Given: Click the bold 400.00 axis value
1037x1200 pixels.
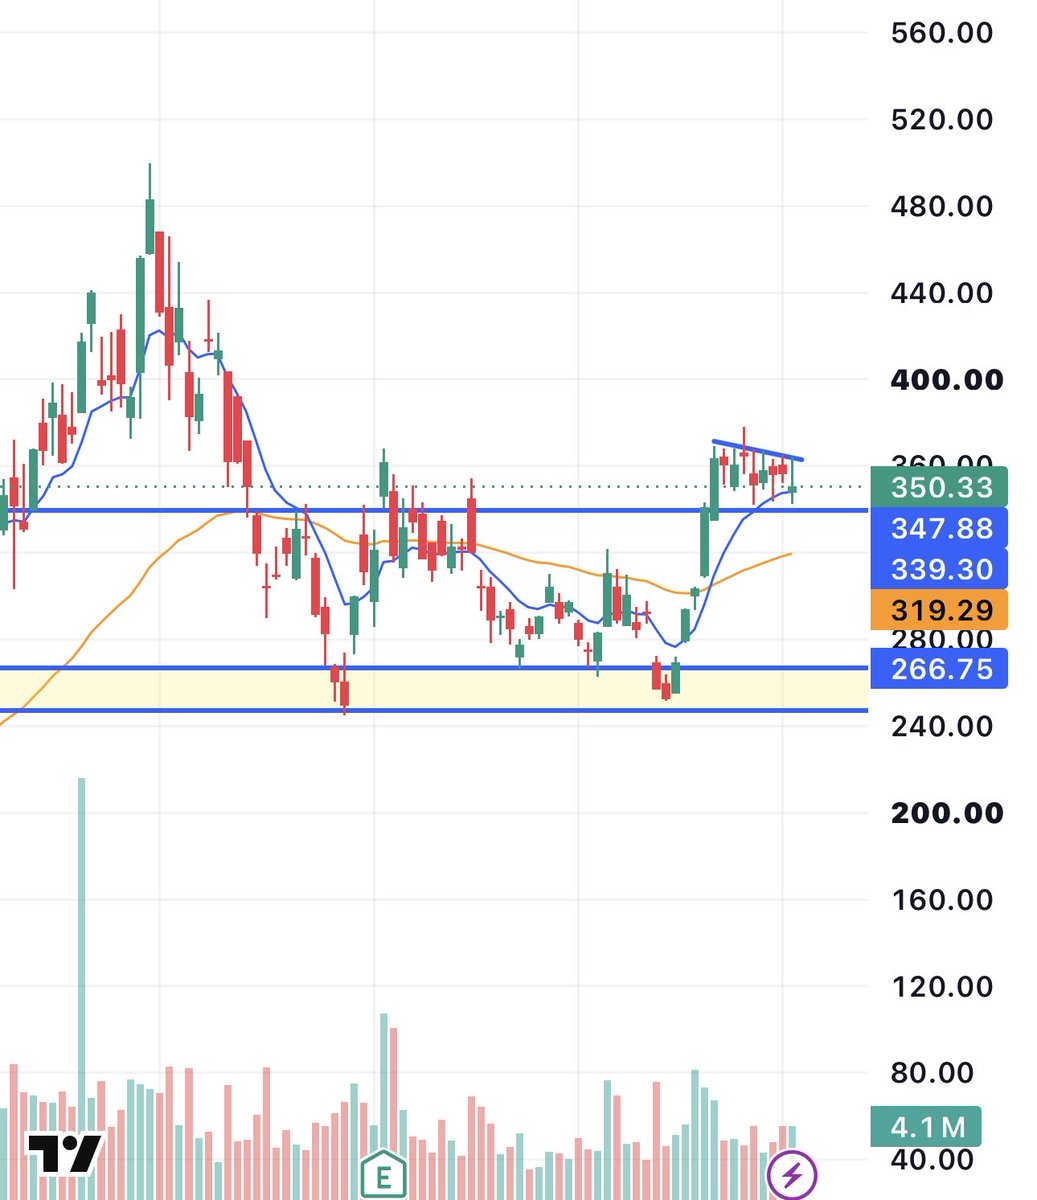Looking at the screenshot, I should coord(946,380).
